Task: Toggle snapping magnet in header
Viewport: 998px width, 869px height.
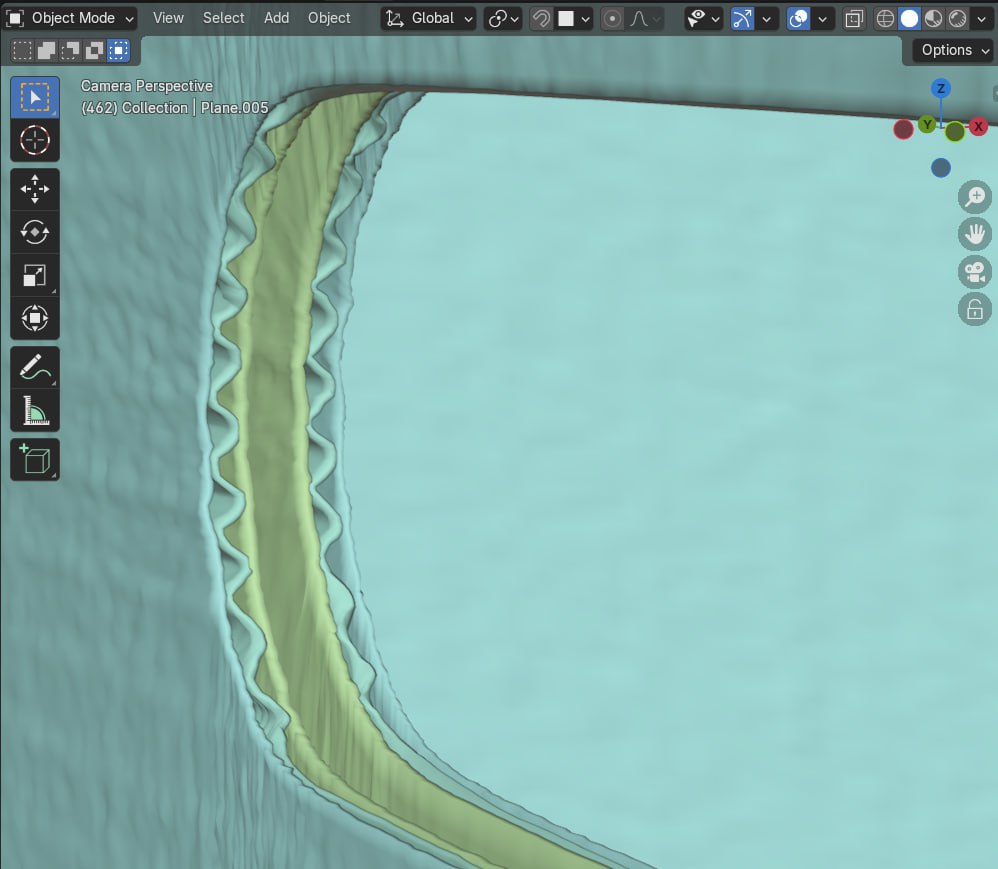Action: pos(541,18)
